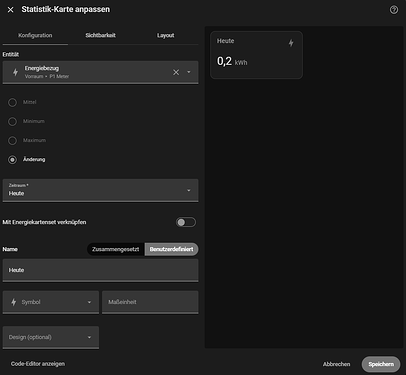This screenshot has height=375, width=406.
Task: Expand the Entität dropdown arrow
Action: 189,72
